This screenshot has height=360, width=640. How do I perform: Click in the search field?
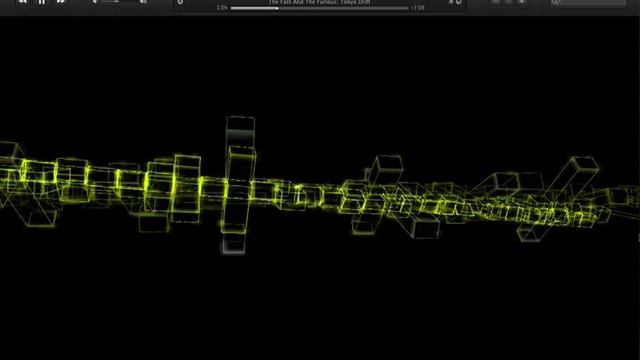point(588,2)
